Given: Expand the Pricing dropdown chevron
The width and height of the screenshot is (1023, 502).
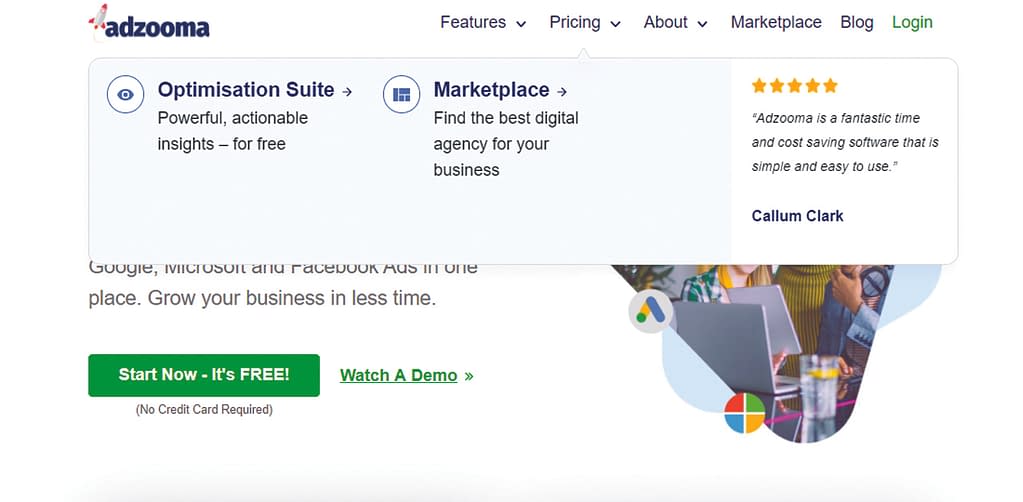Looking at the screenshot, I should pos(615,24).
